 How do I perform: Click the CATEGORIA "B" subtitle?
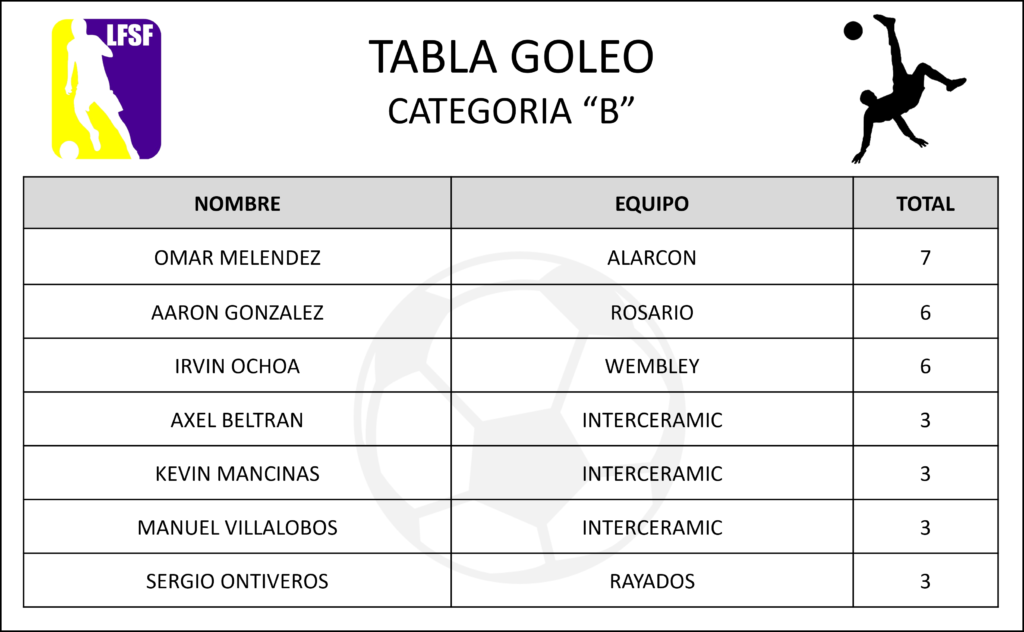pyautogui.click(x=511, y=110)
